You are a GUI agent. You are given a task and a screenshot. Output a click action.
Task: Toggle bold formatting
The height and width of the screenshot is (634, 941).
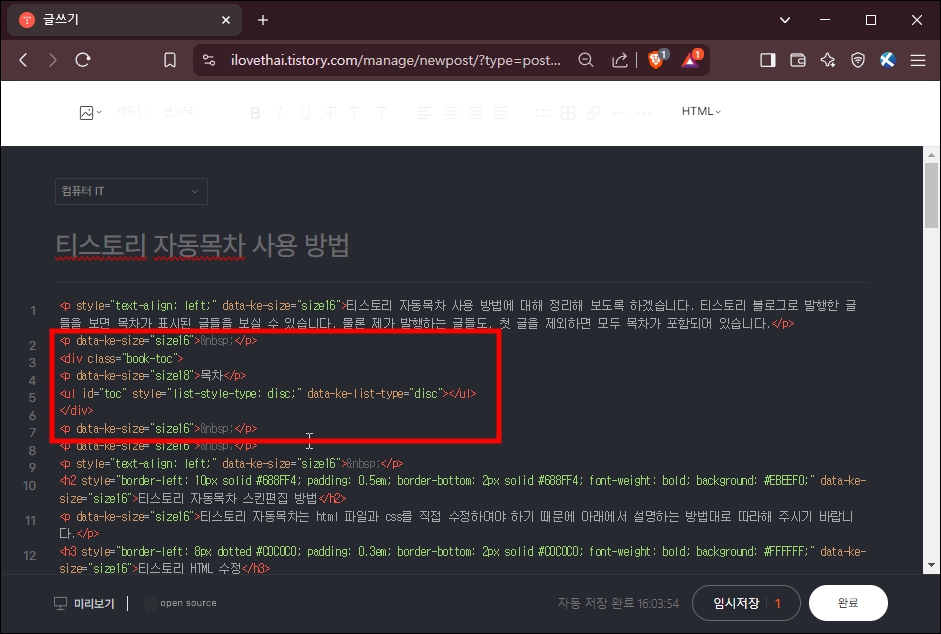pyautogui.click(x=255, y=113)
